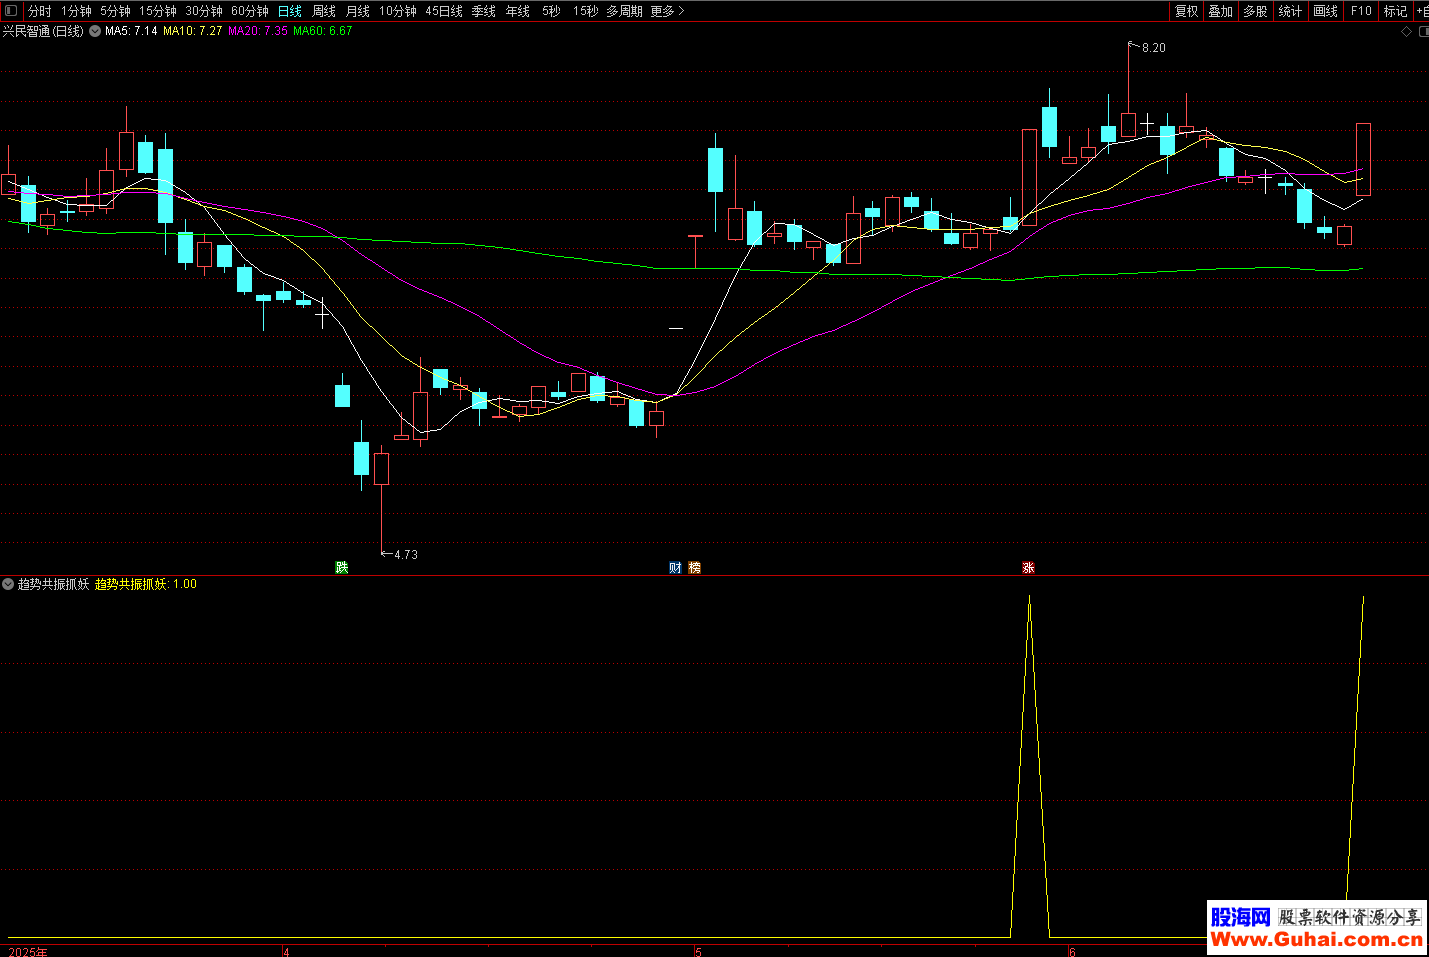Click the 复权 button
This screenshot has width=1429, height=957.
[x=1186, y=11]
